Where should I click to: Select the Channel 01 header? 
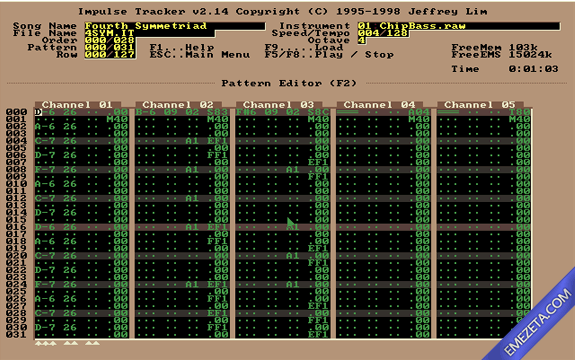click(77, 105)
